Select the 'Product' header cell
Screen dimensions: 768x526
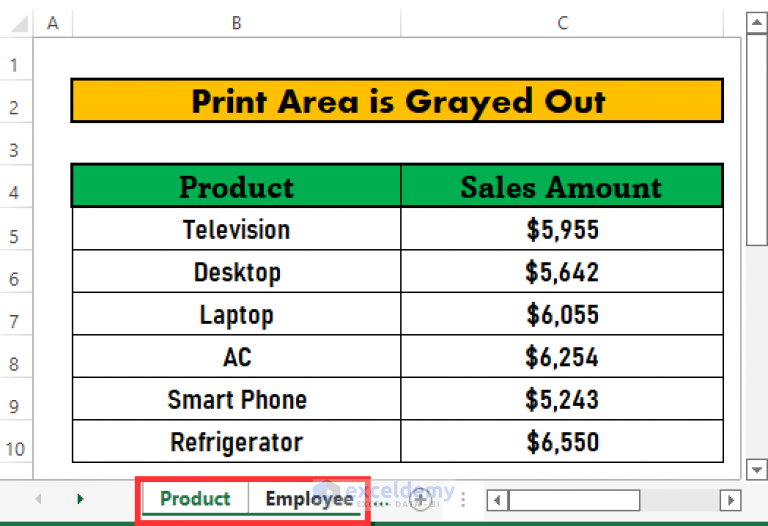coord(236,187)
